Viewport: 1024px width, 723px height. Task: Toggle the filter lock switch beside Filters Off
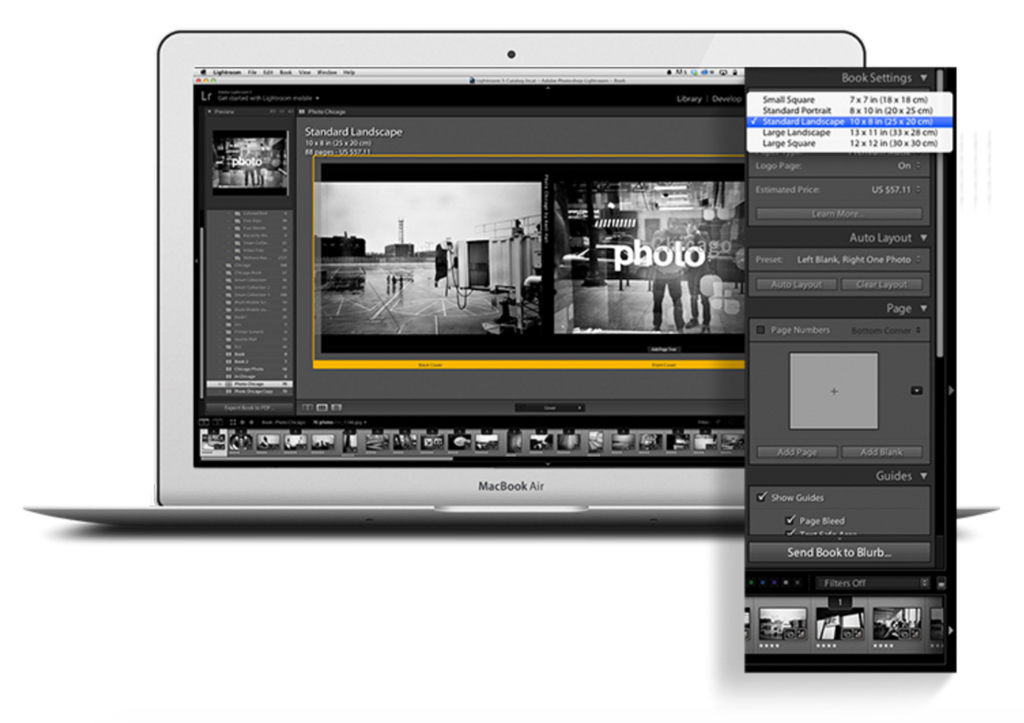941,583
